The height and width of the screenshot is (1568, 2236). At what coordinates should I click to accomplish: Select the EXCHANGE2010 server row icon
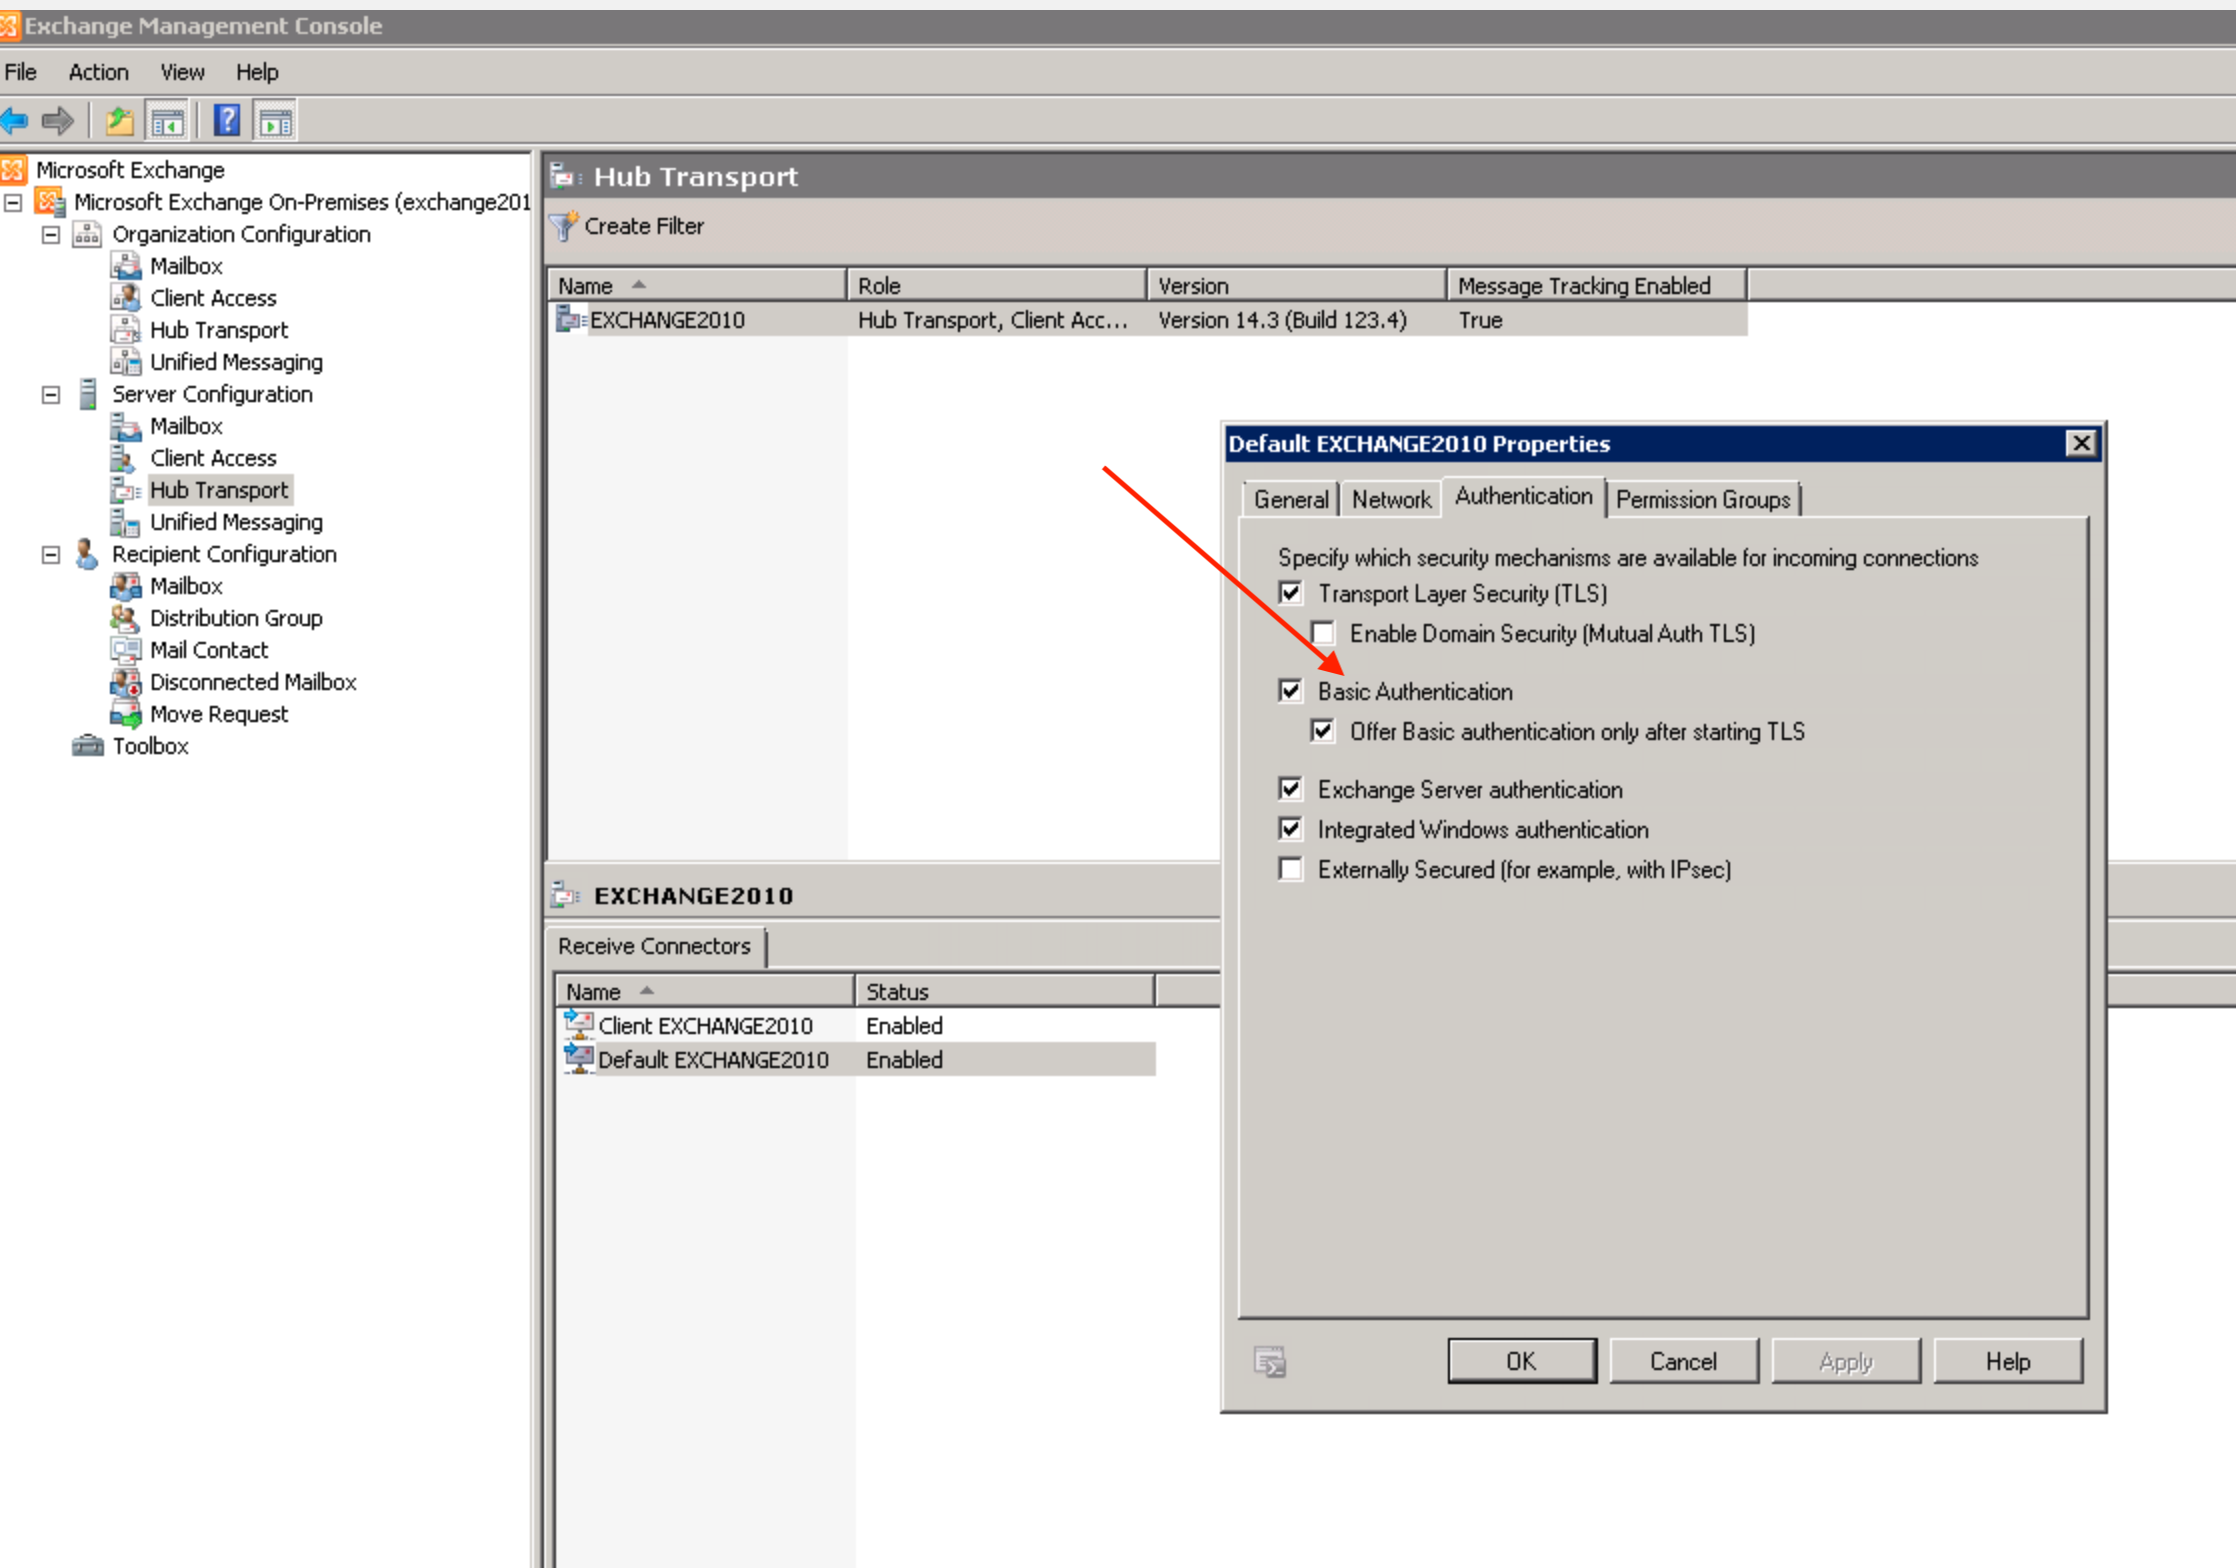tap(571, 320)
